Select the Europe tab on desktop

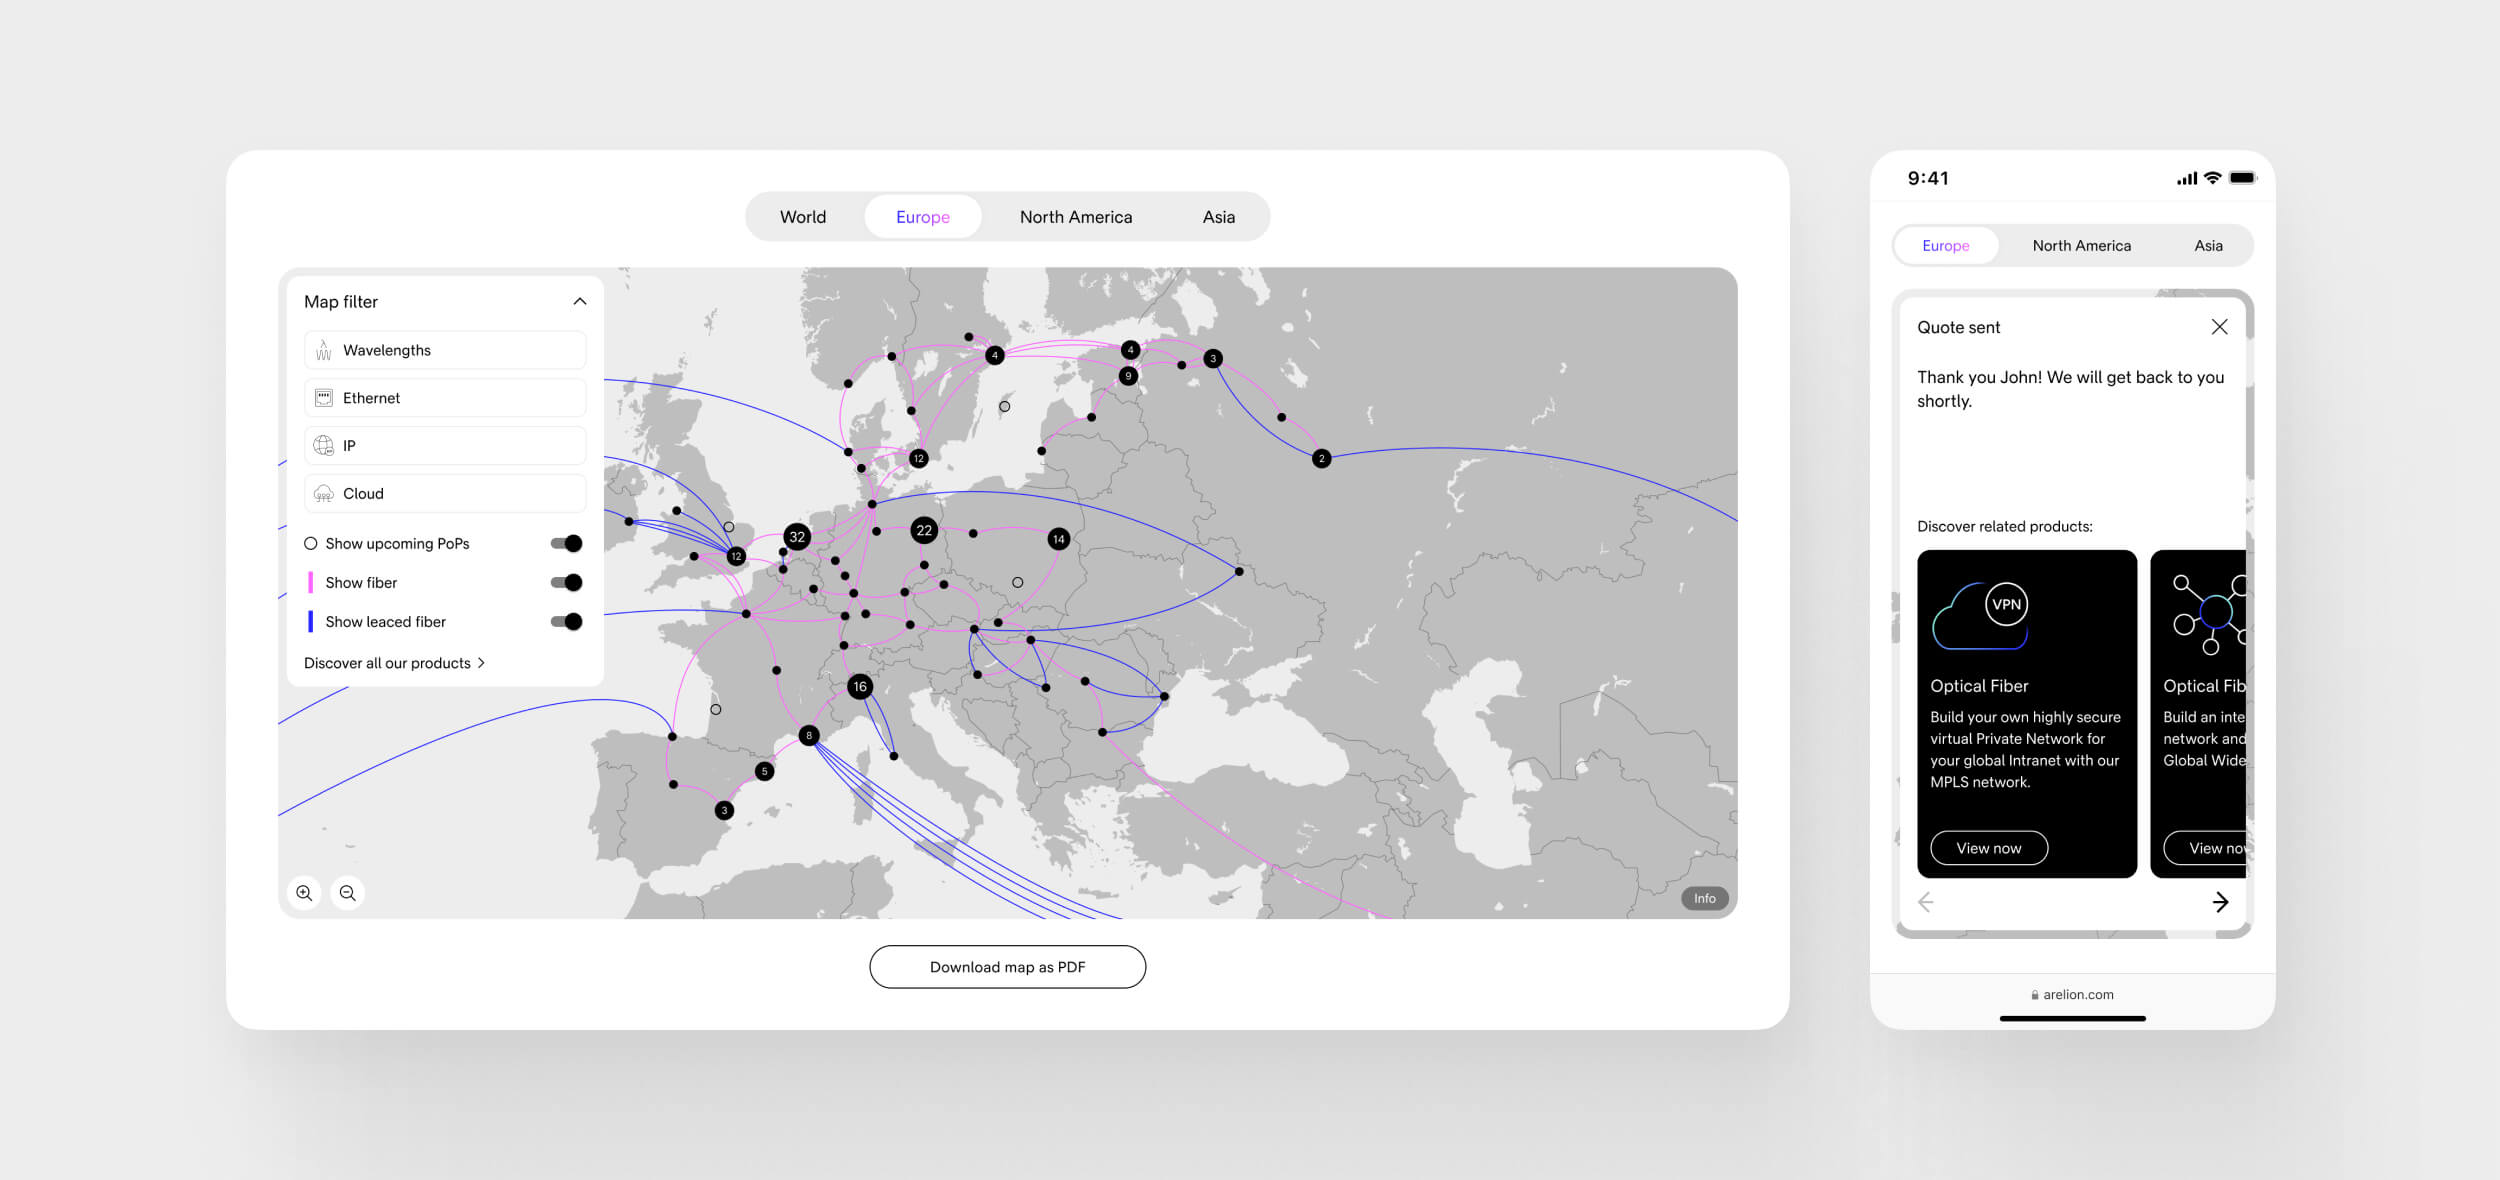(923, 217)
